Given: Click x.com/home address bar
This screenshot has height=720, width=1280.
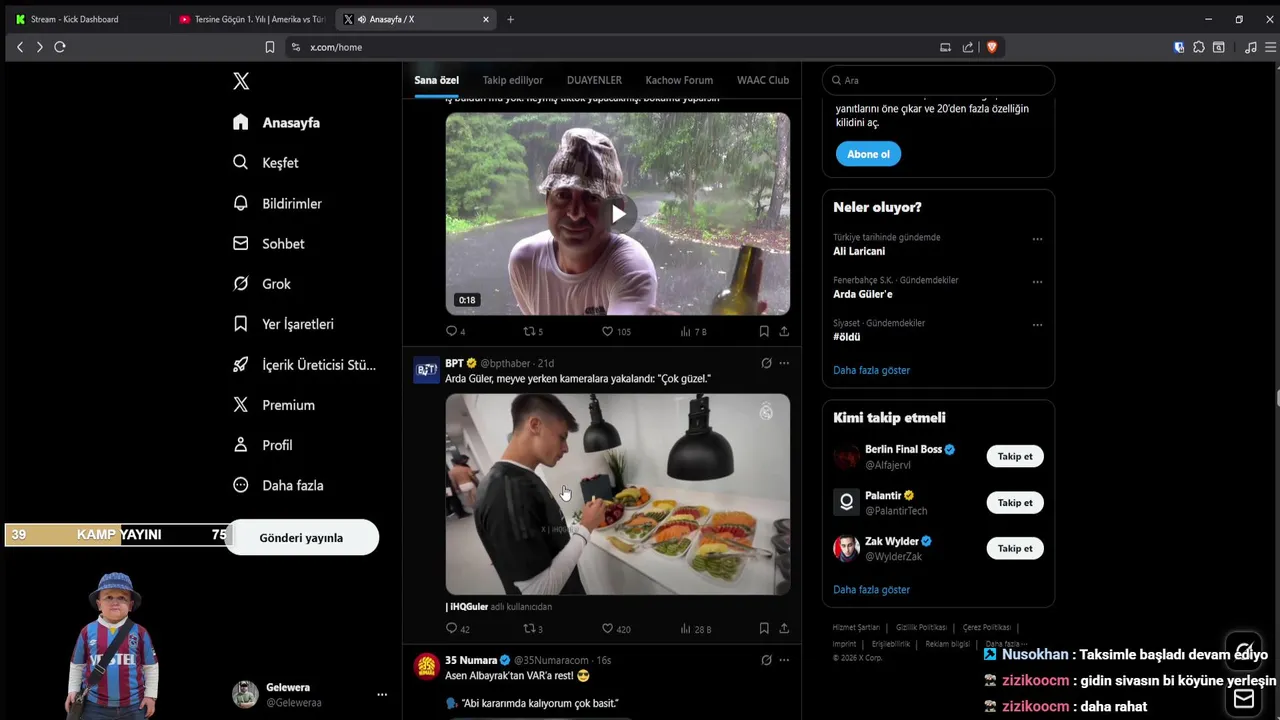Looking at the screenshot, I should pos(336,47).
